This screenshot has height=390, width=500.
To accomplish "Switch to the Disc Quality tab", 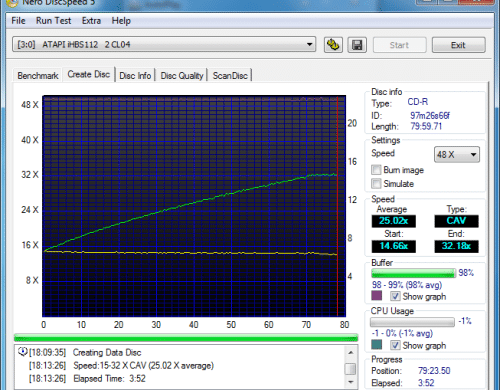I will pos(182,76).
